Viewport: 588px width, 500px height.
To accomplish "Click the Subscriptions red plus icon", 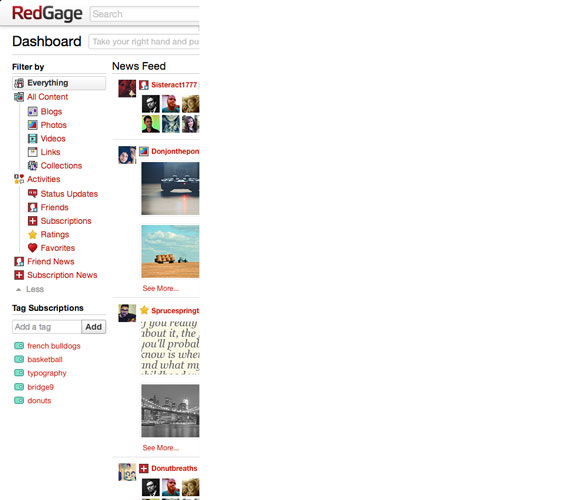I will [33, 221].
